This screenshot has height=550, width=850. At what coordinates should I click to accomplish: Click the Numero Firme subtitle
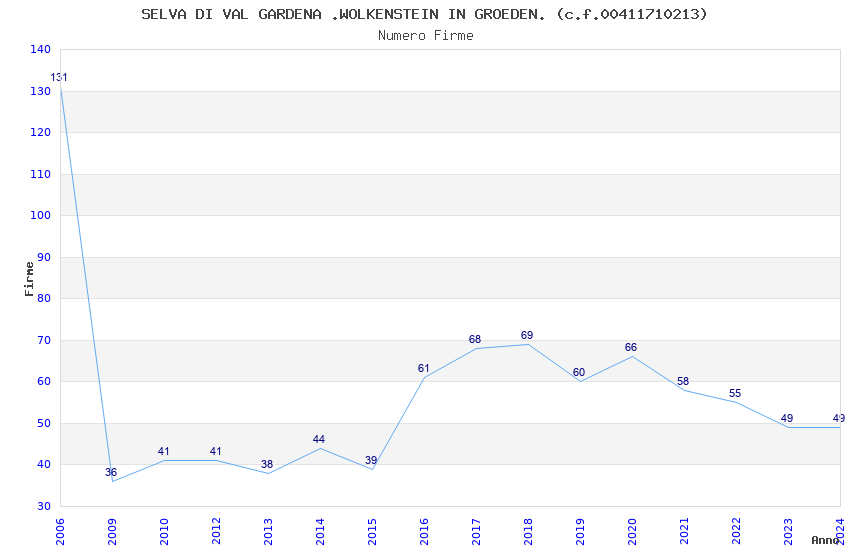(426, 36)
